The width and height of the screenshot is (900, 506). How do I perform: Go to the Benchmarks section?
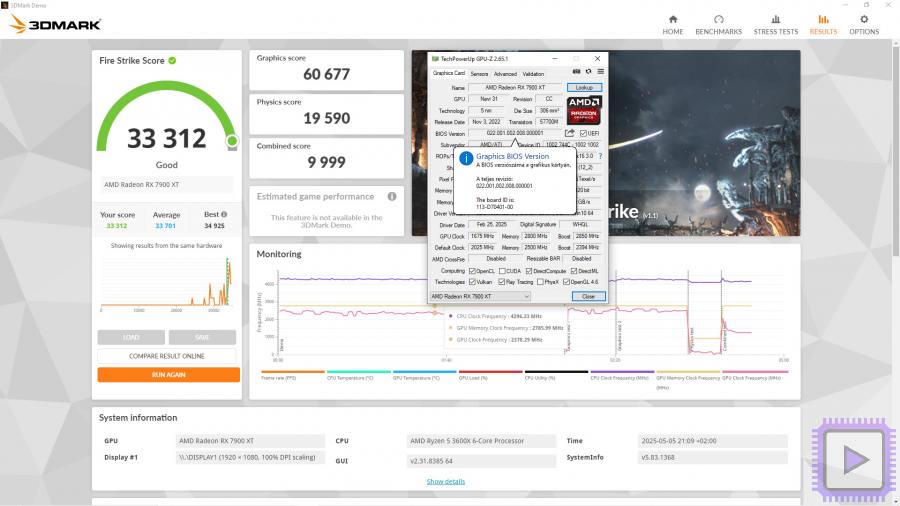pos(719,25)
